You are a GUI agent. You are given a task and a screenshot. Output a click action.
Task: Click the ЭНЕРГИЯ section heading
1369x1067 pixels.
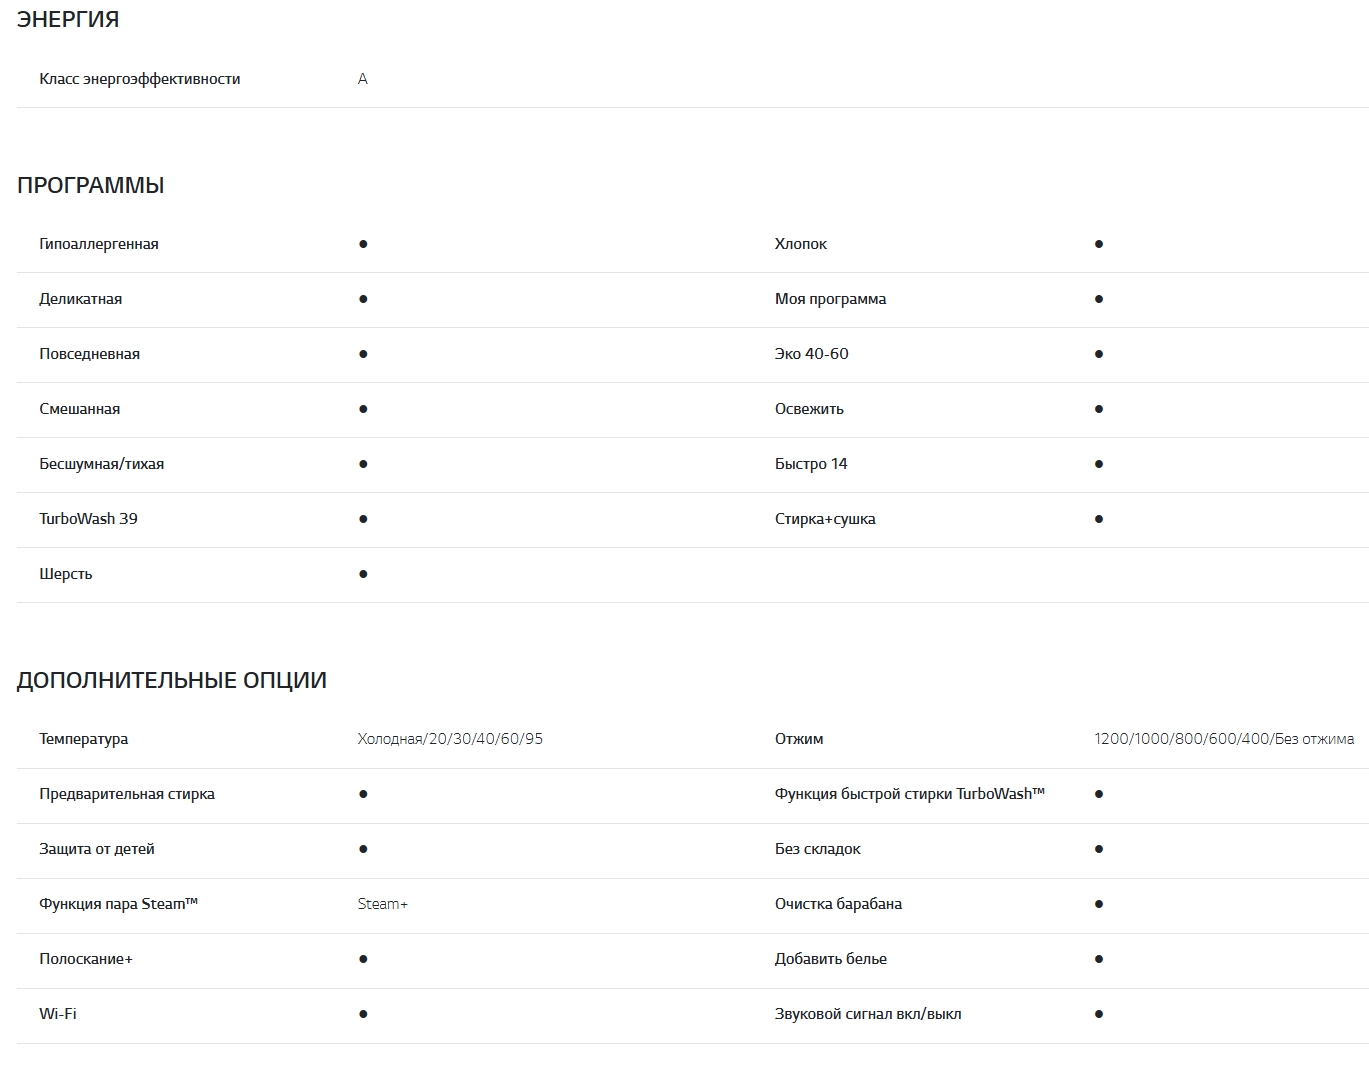click(68, 19)
